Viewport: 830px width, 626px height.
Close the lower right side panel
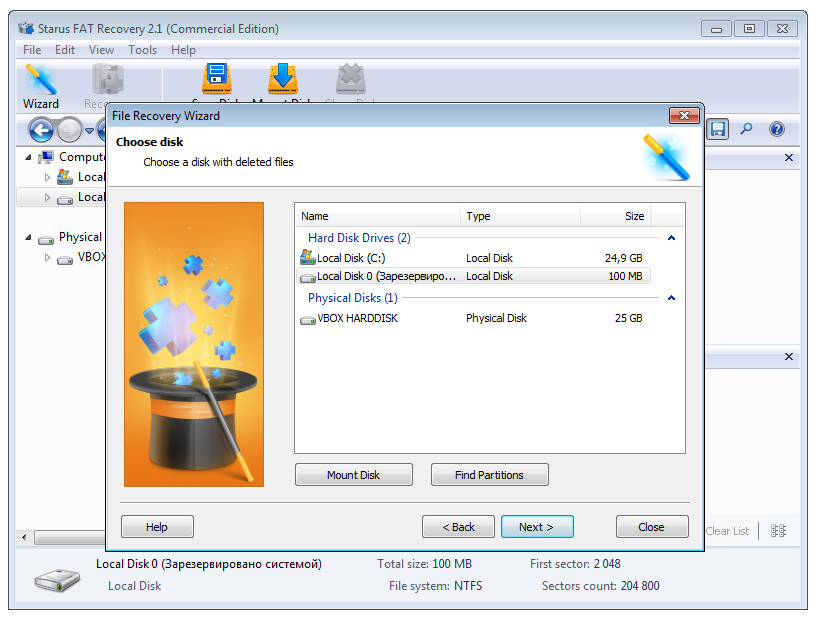(x=789, y=357)
